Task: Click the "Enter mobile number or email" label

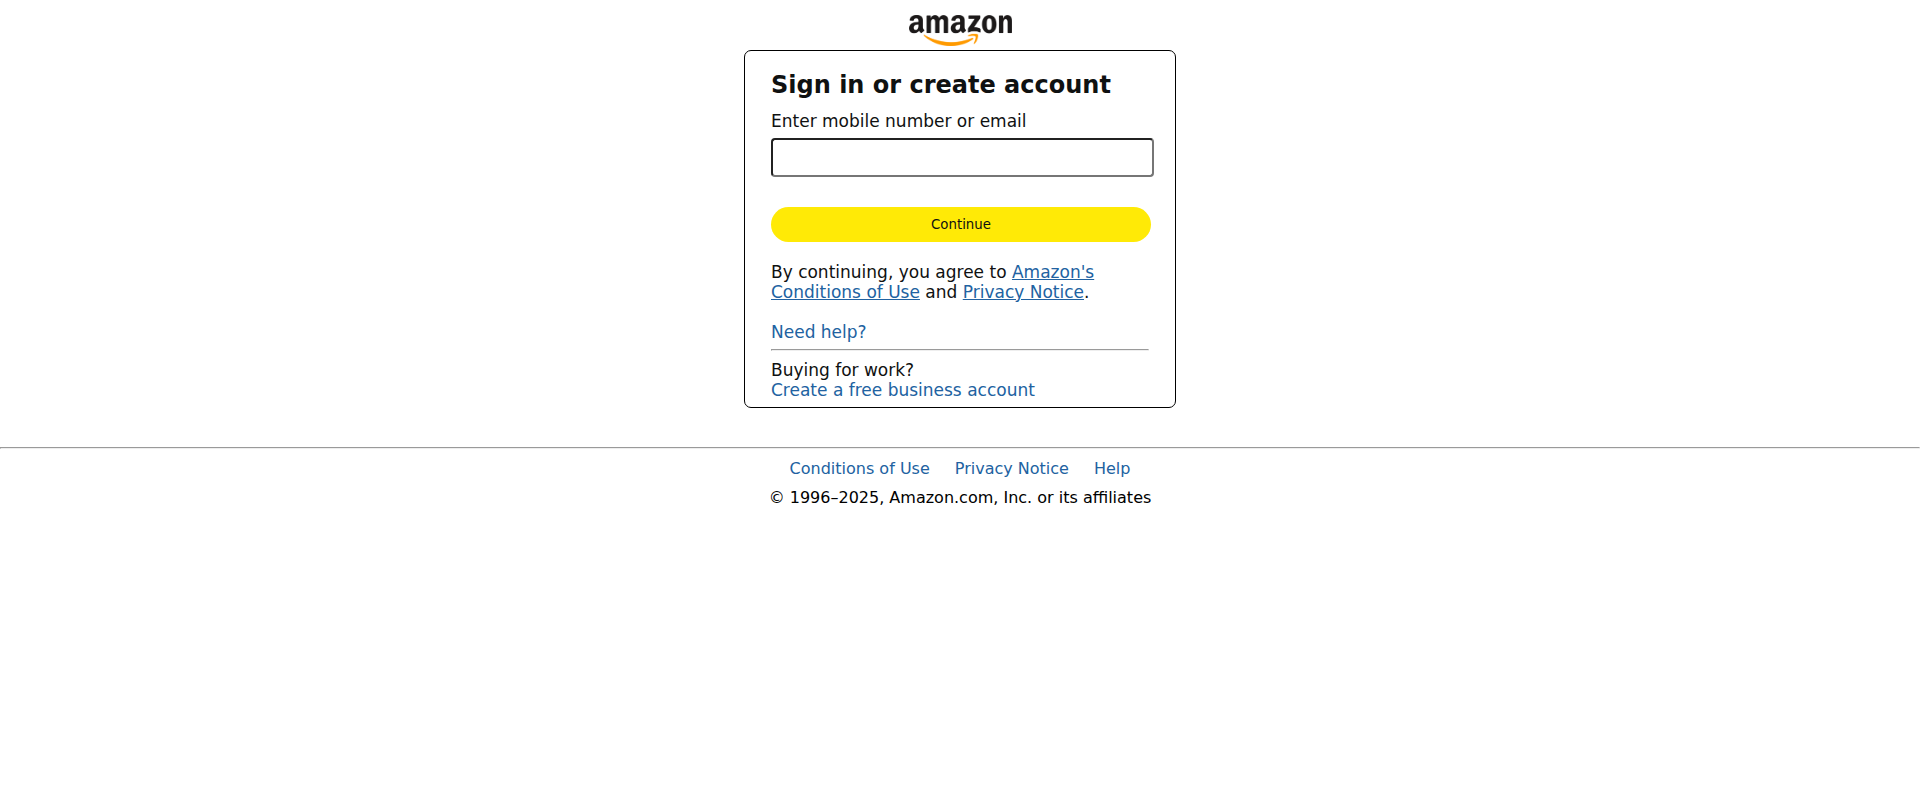Action: pyautogui.click(x=898, y=121)
